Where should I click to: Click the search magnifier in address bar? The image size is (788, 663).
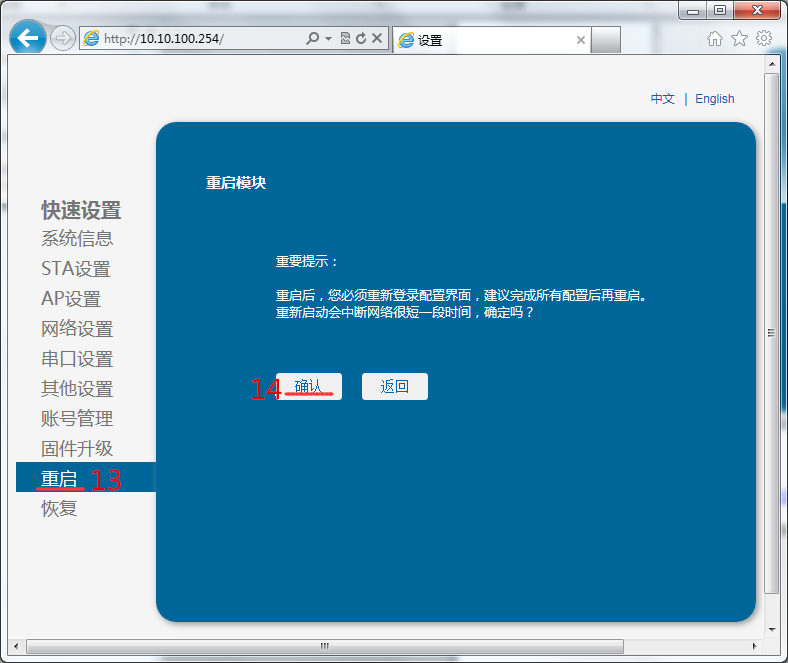(x=313, y=39)
